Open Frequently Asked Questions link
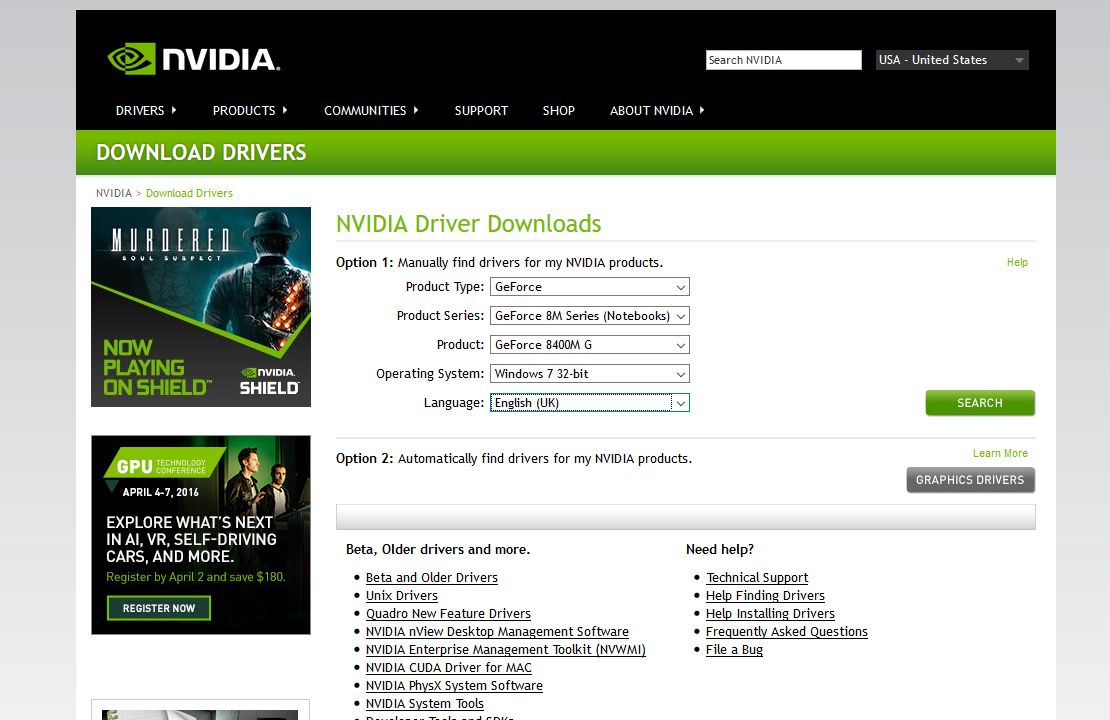 [x=786, y=632]
